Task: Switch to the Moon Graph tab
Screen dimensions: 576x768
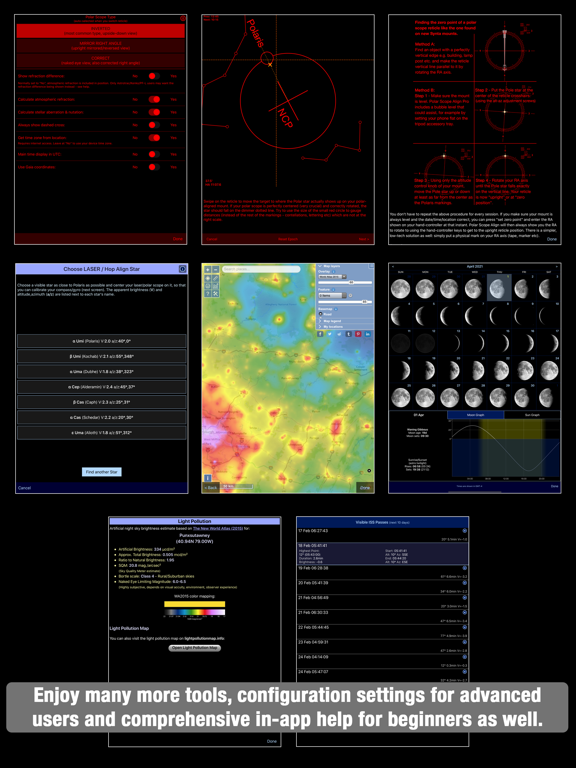Action: [x=475, y=415]
